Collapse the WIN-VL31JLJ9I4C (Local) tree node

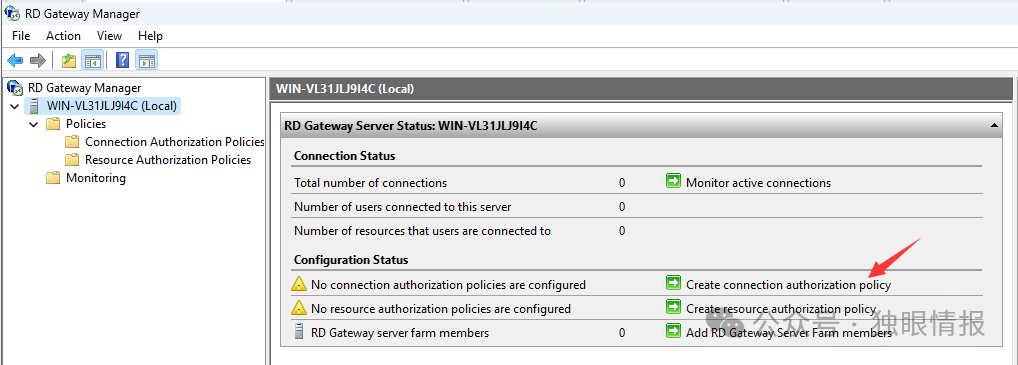(x=14, y=106)
